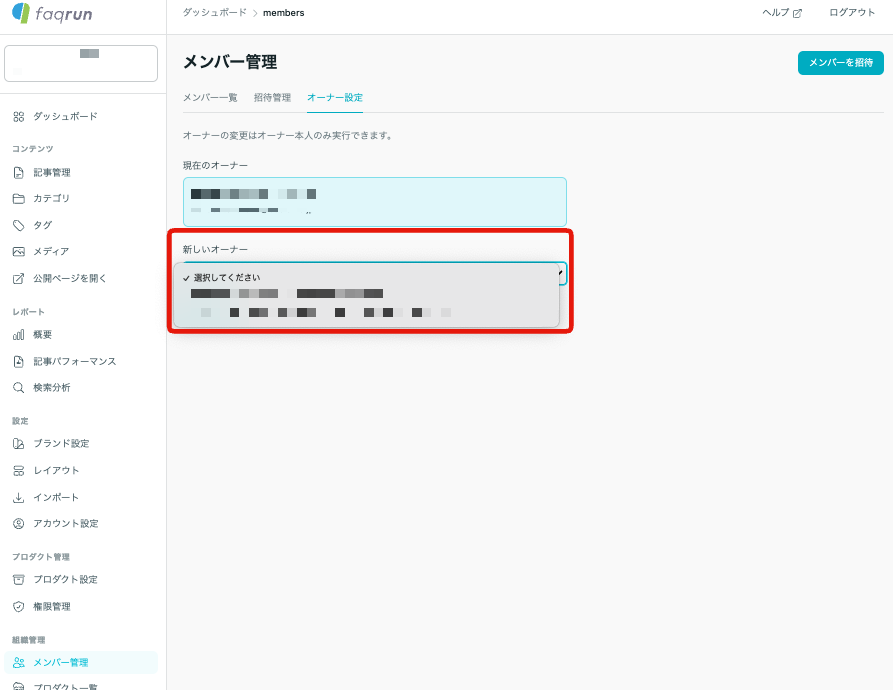Open the ブランド設定 icon
Image resolution: width=893 pixels, height=690 pixels.
tap(19, 443)
